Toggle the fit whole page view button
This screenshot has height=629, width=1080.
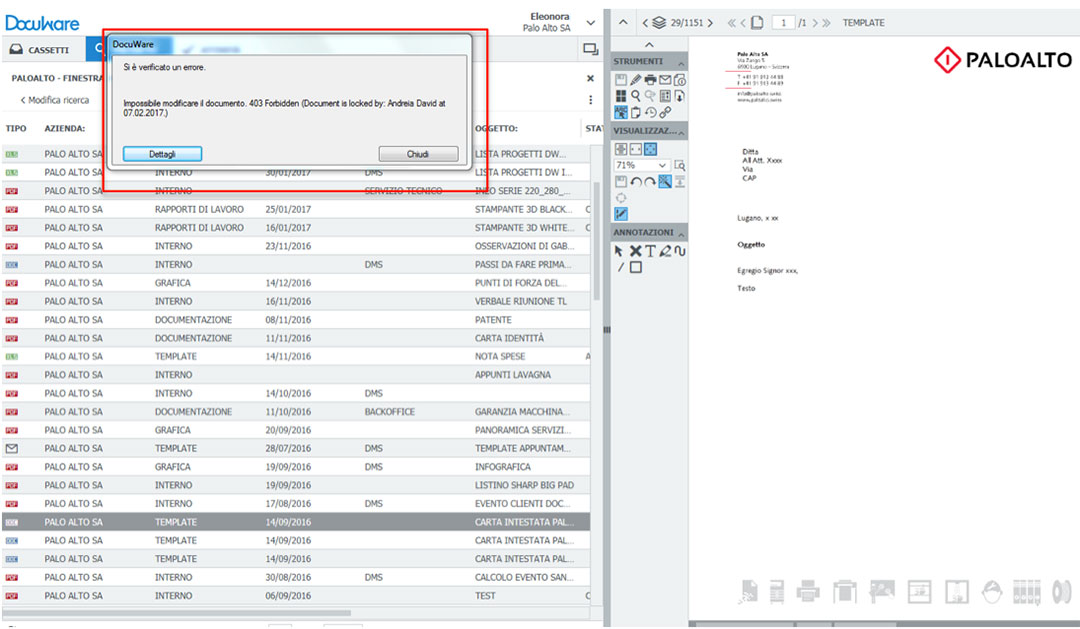[x=650, y=149]
